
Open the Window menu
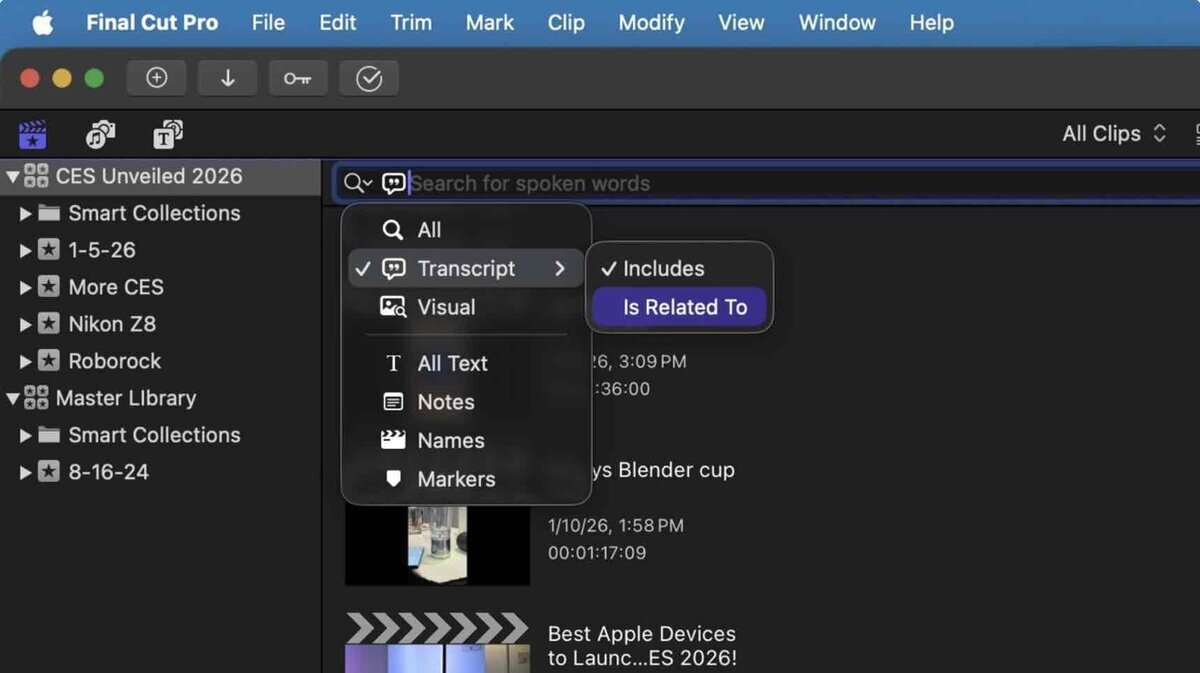click(x=837, y=23)
